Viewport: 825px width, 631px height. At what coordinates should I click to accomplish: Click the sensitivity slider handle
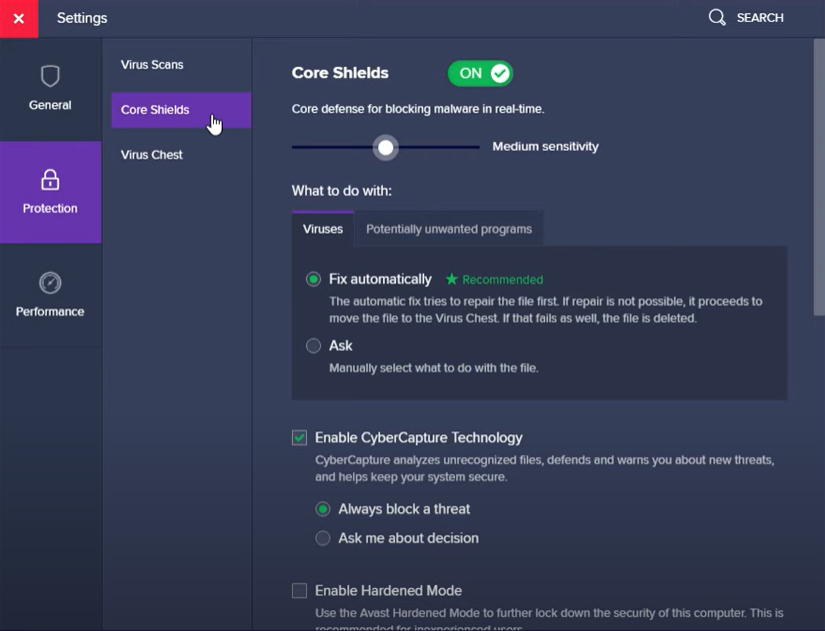coord(386,147)
